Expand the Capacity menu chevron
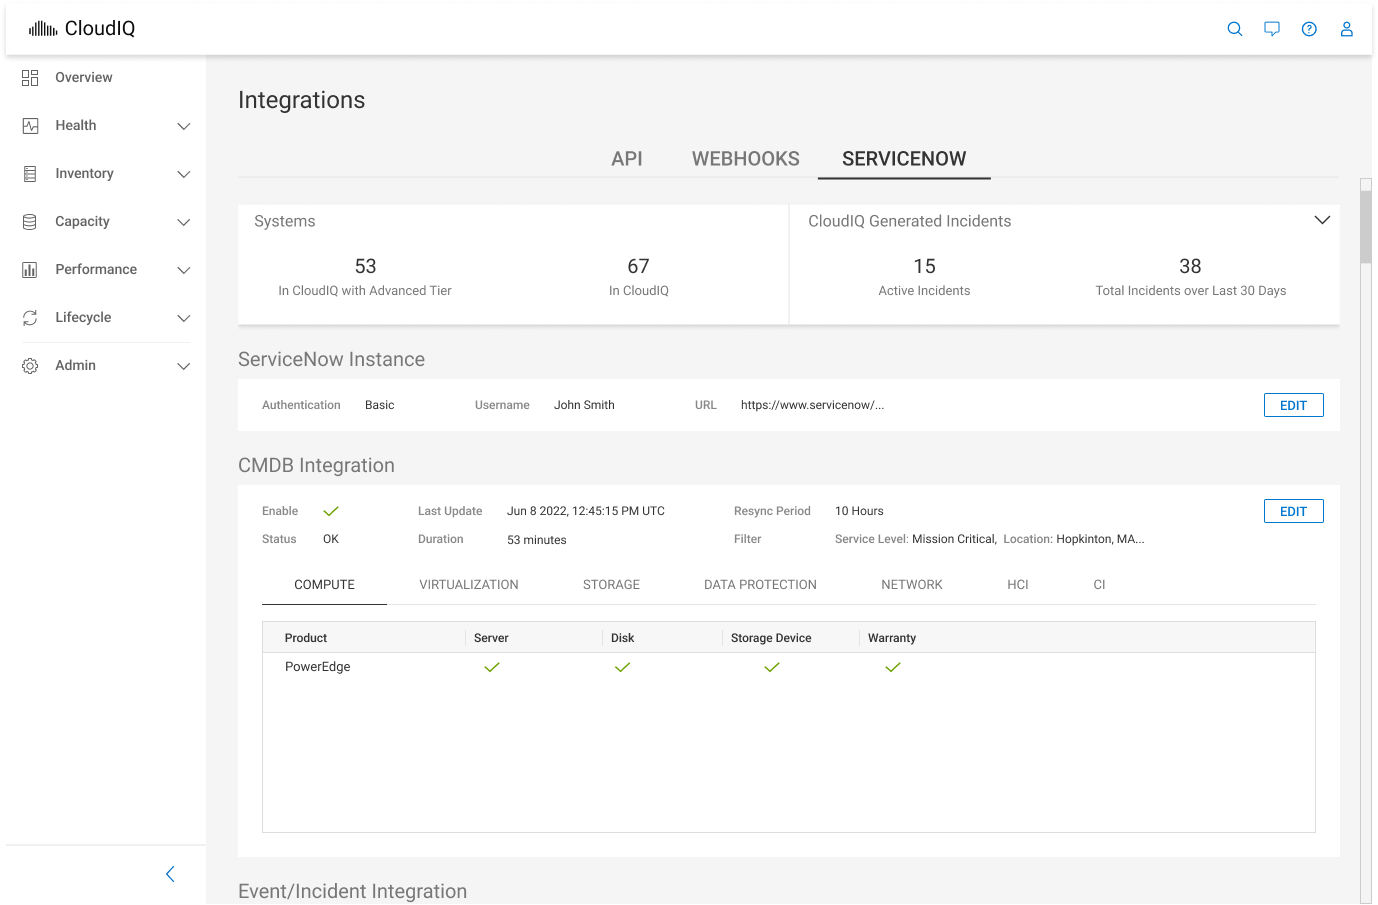This screenshot has width=1378, height=905. click(184, 222)
